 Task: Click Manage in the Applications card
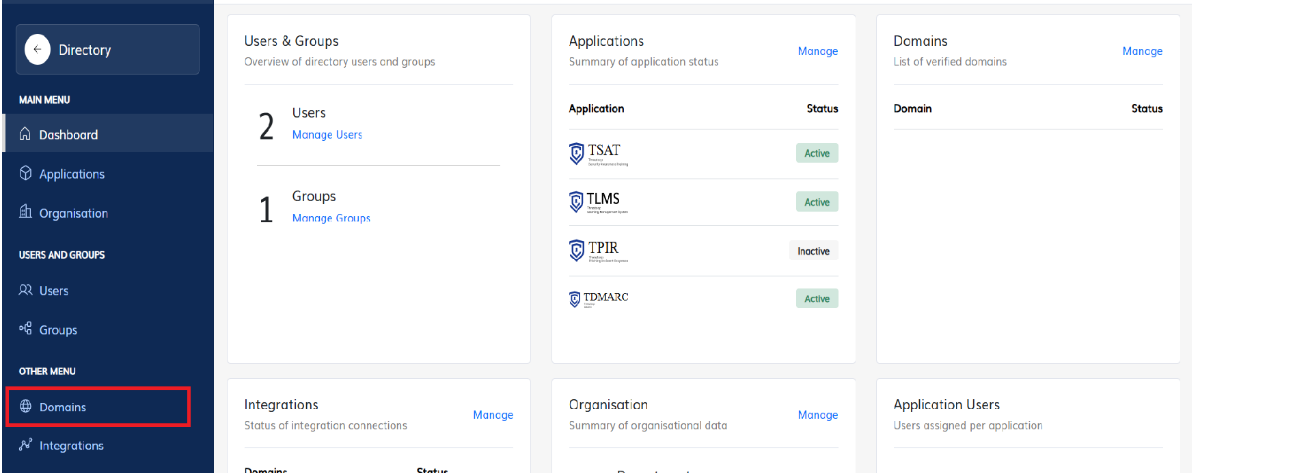click(x=817, y=51)
